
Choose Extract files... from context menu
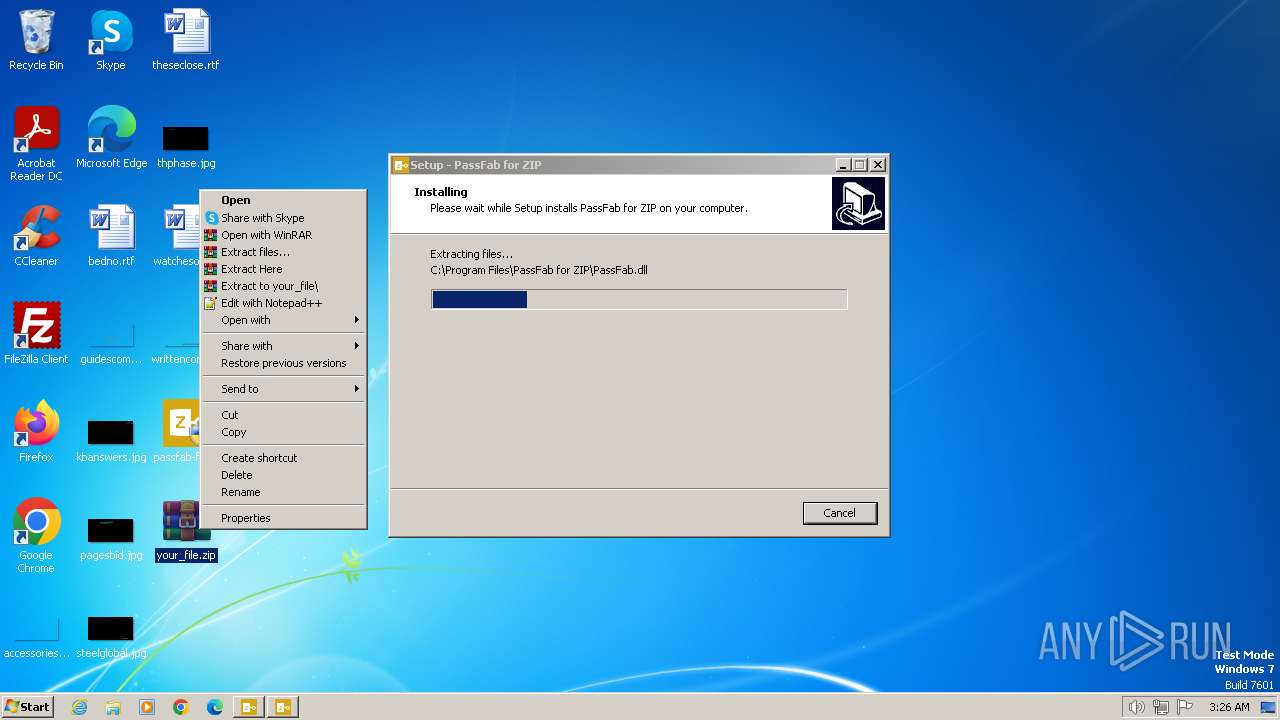point(284,252)
